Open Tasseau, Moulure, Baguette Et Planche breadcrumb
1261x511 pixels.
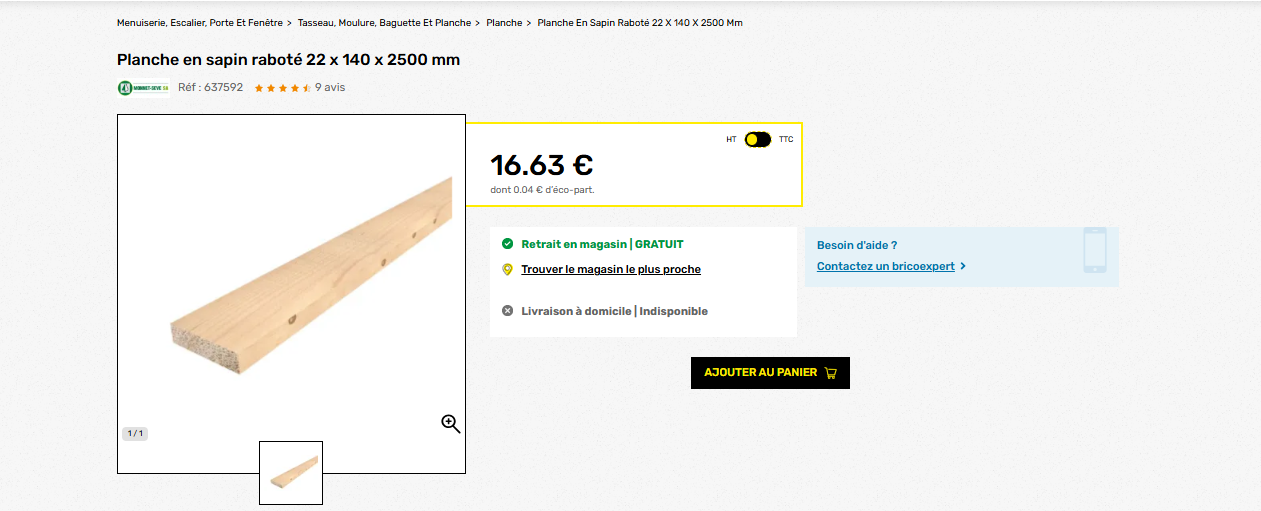[x=384, y=23]
